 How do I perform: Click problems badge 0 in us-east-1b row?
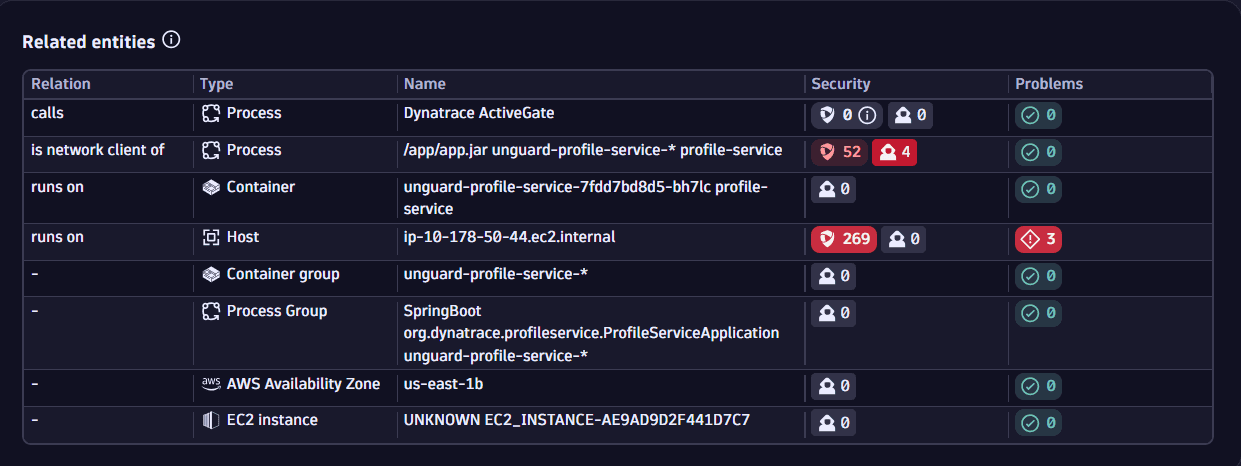click(x=1038, y=386)
